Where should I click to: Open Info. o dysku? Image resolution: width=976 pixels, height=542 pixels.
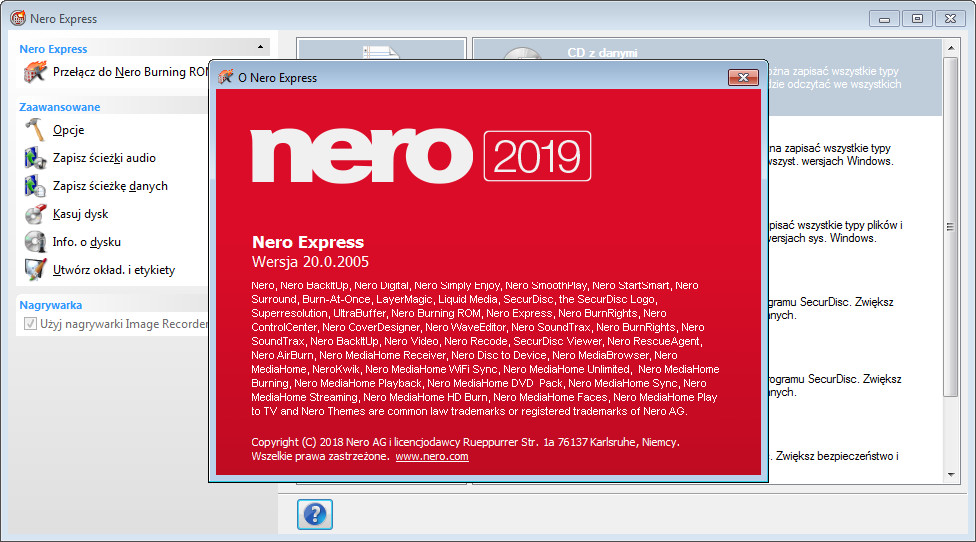(87, 242)
